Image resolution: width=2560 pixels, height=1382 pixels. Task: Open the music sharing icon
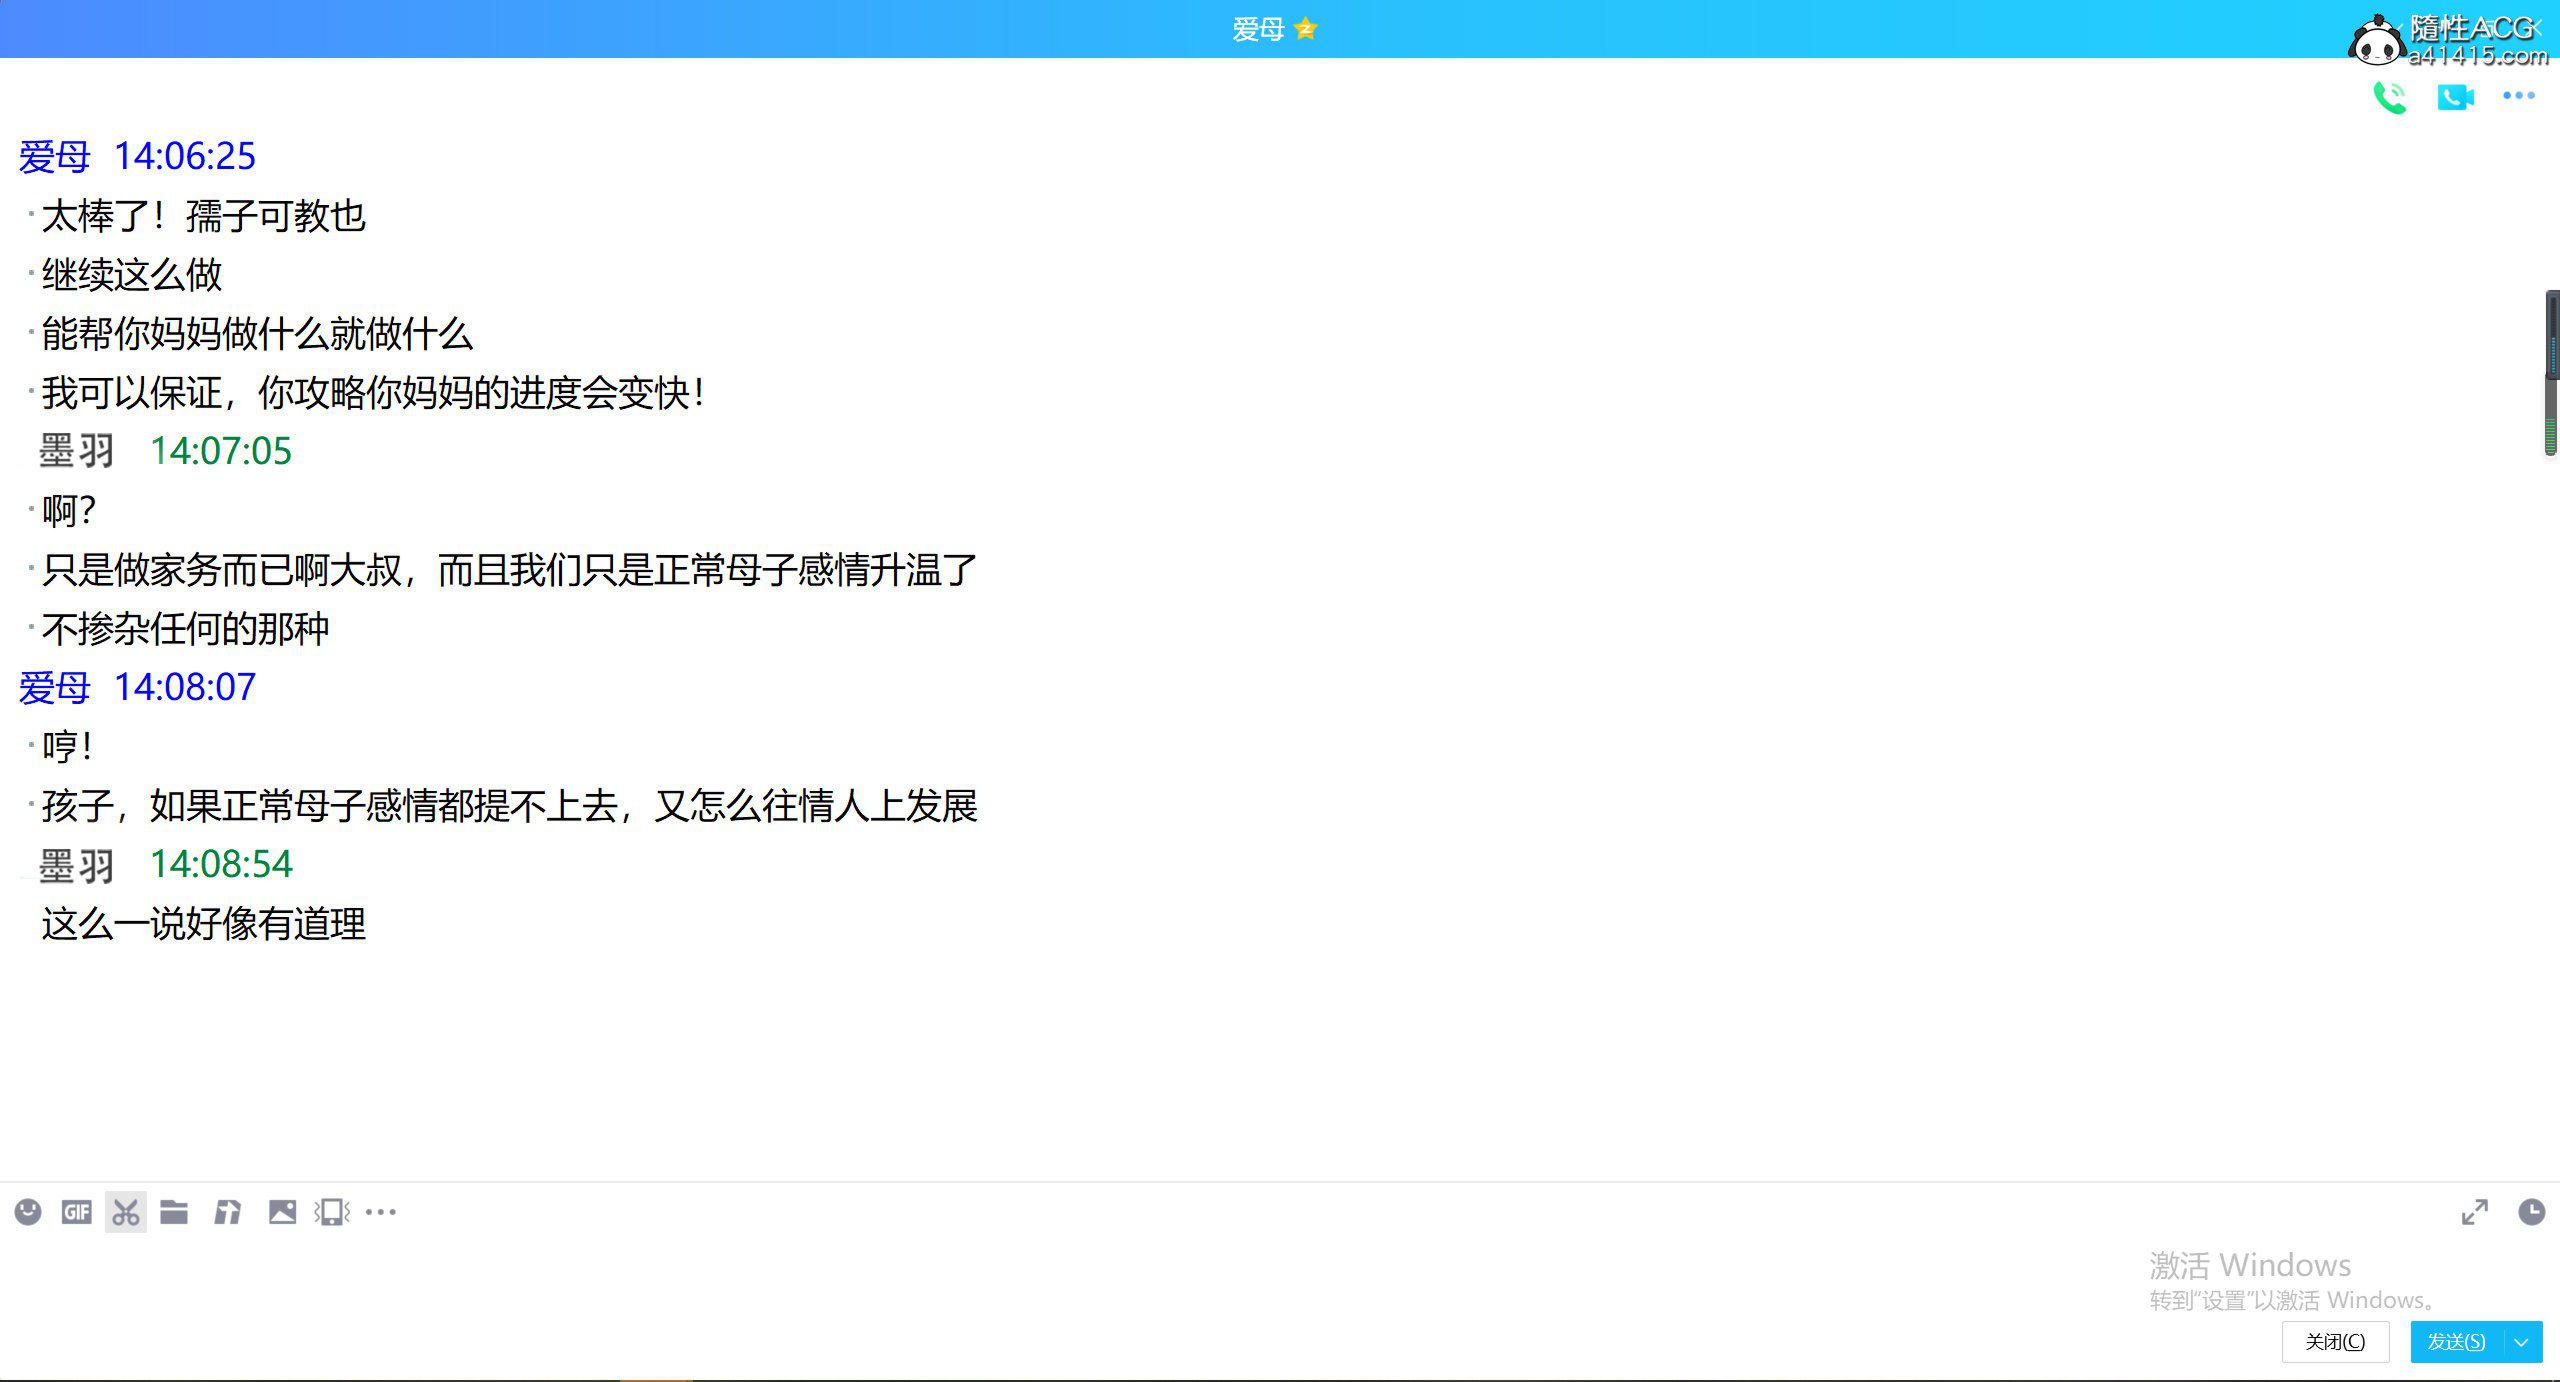point(228,1212)
